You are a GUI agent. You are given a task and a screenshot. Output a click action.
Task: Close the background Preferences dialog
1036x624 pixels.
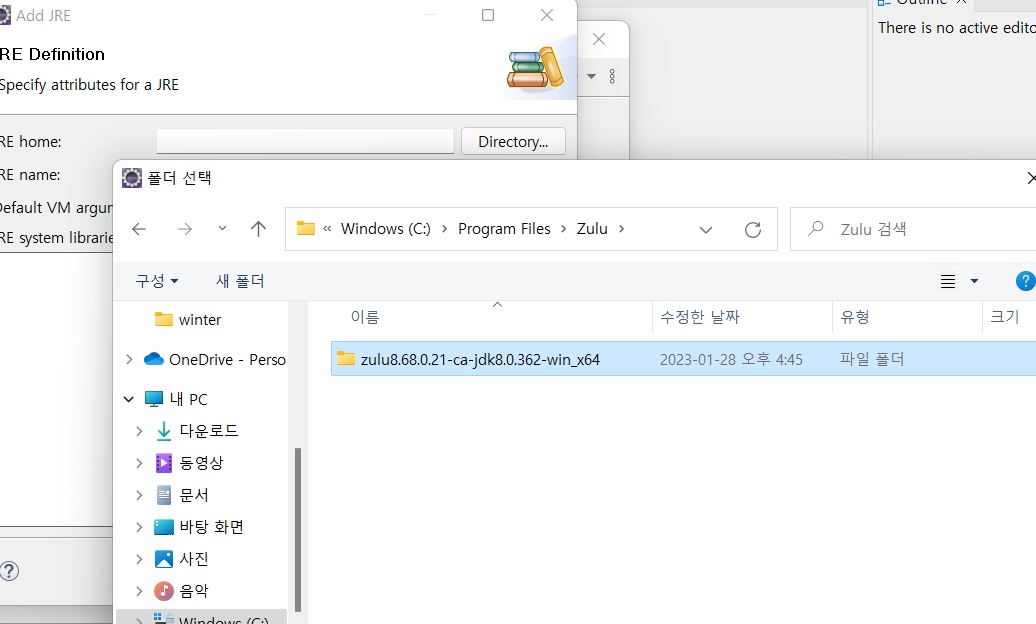pos(599,39)
